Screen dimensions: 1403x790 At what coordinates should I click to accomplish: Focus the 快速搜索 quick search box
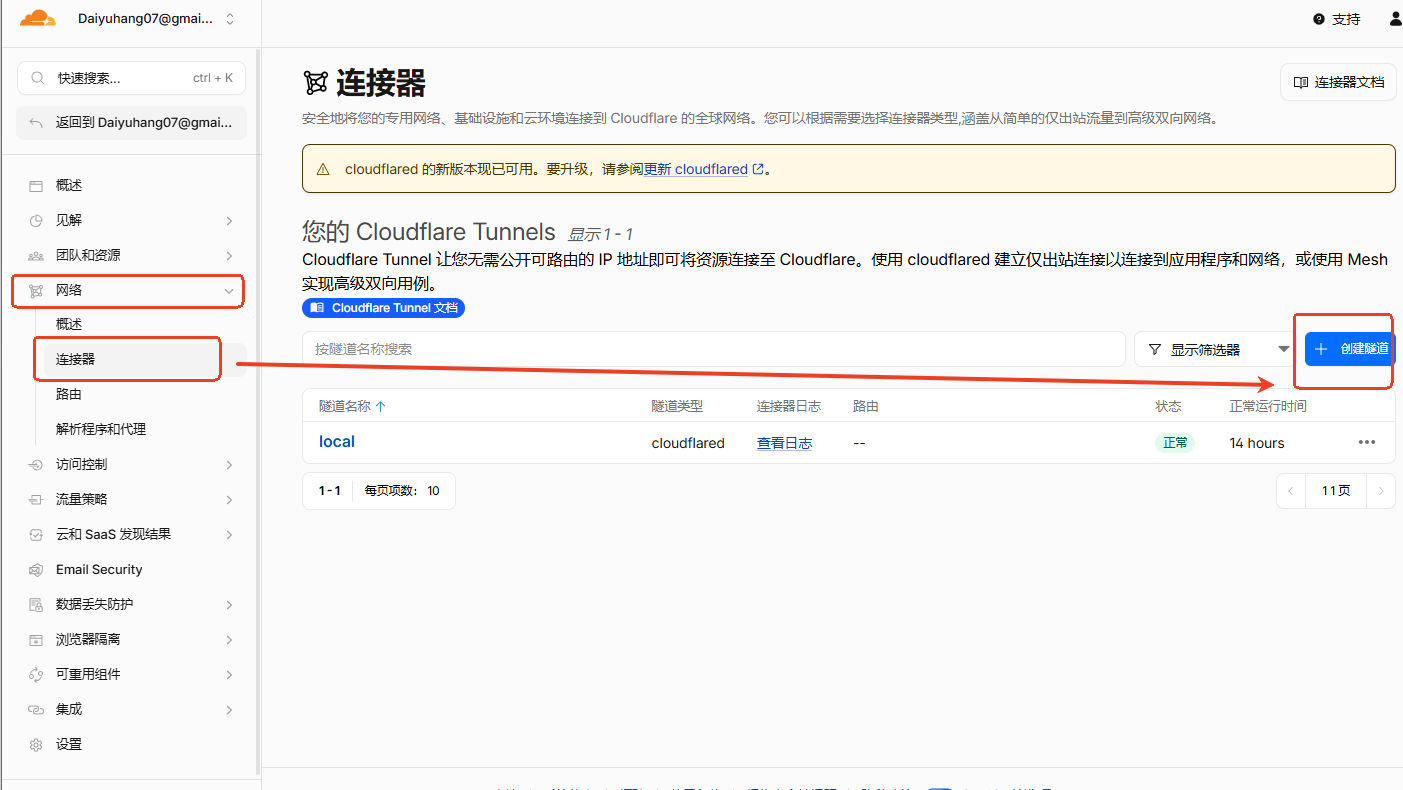click(x=131, y=78)
